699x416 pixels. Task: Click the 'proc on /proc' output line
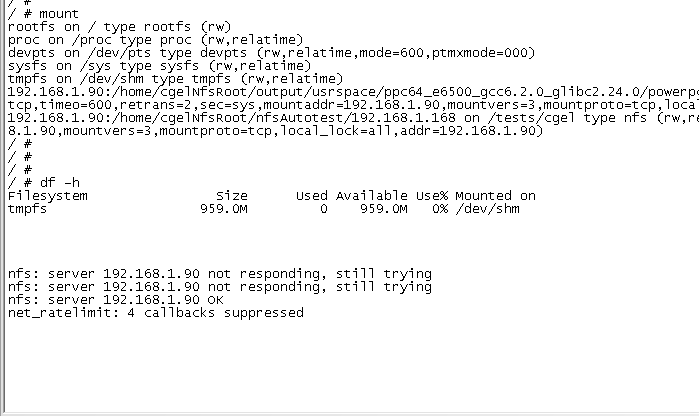pyautogui.click(x=112, y=40)
